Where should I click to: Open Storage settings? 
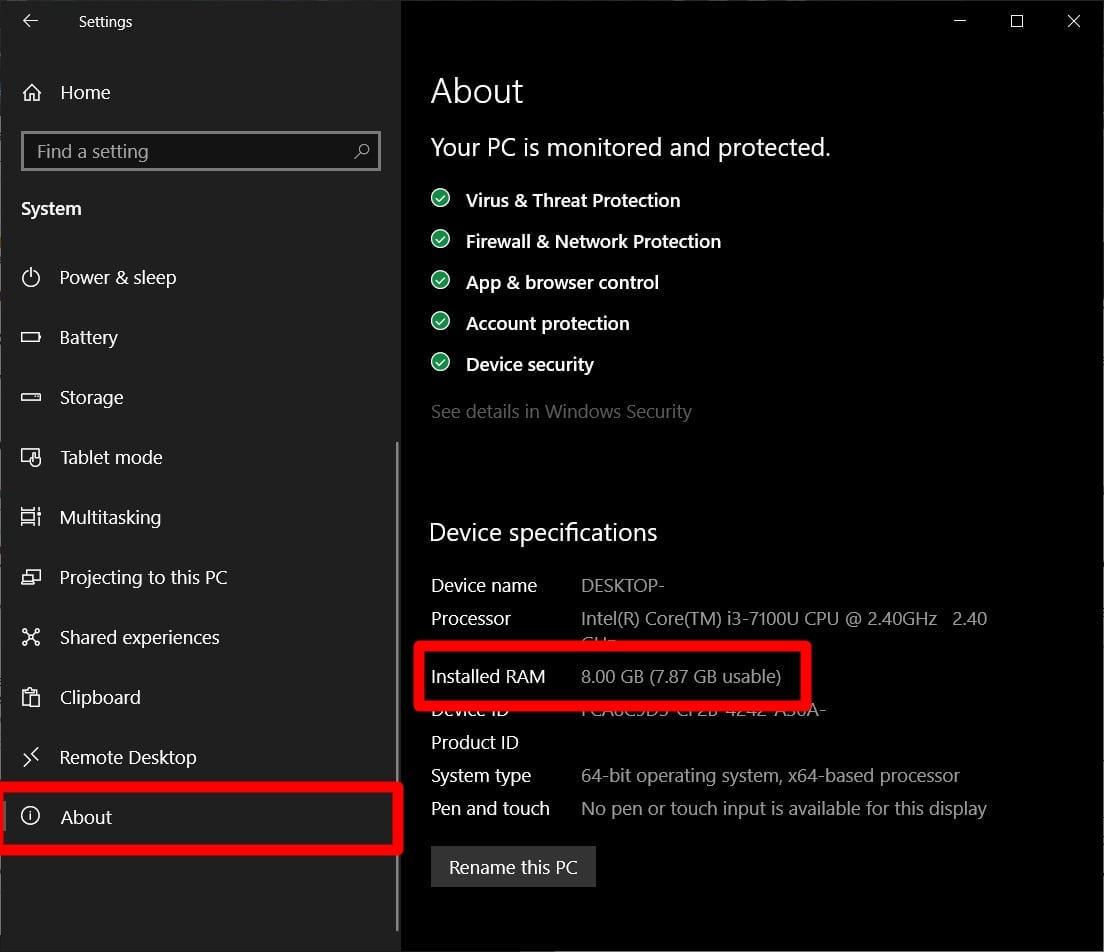tap(200, 397)
